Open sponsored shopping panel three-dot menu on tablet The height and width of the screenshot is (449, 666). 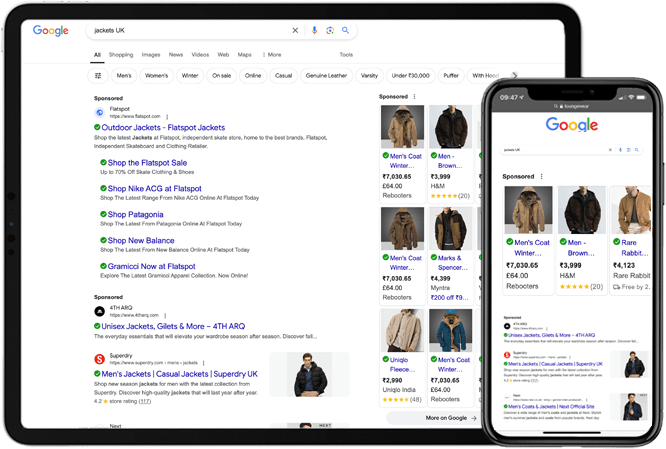tap(415, 96)
